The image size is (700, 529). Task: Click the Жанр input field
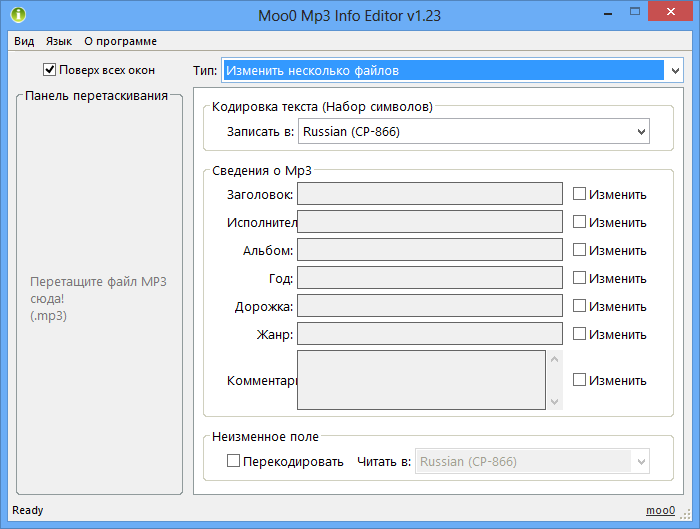coord(430,334)
